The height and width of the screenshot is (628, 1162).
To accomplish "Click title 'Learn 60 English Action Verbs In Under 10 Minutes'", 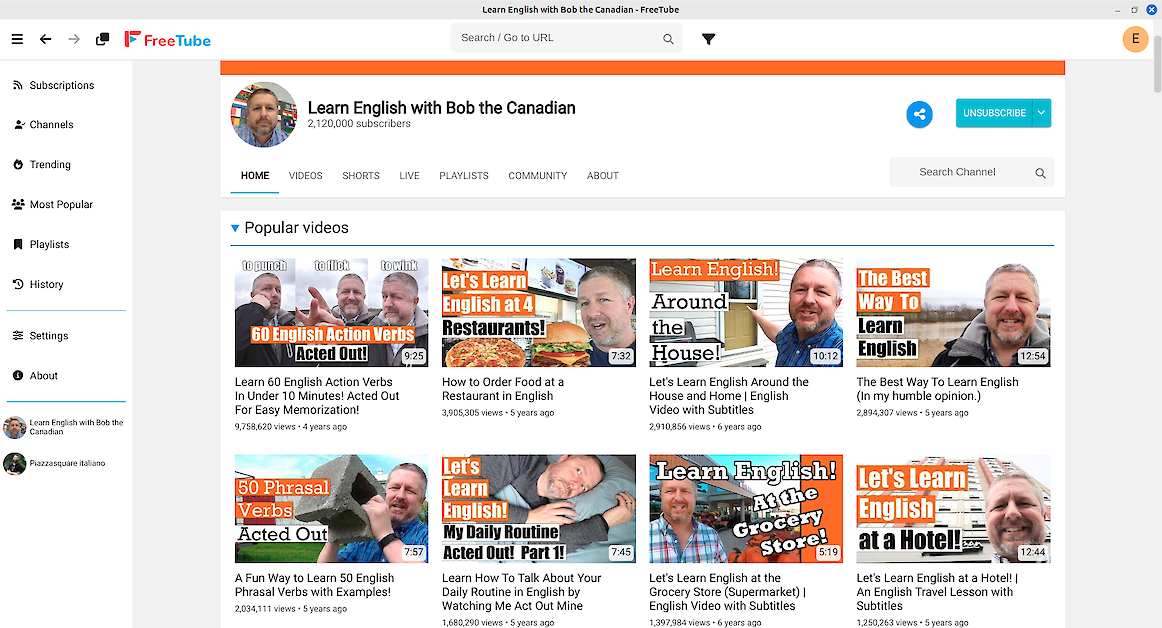I will pyautogui.click(x=317, y=396).
